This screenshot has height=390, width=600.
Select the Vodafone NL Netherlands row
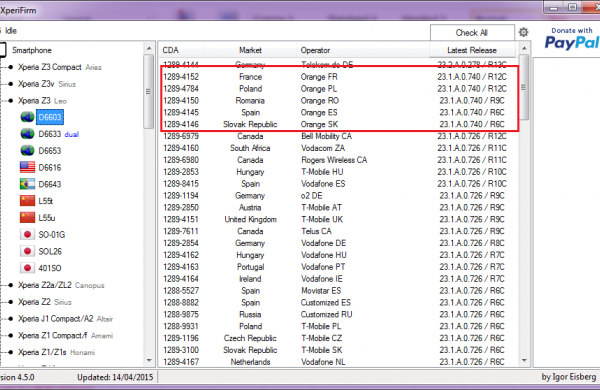pyautogui.click(x=339, y=362)
